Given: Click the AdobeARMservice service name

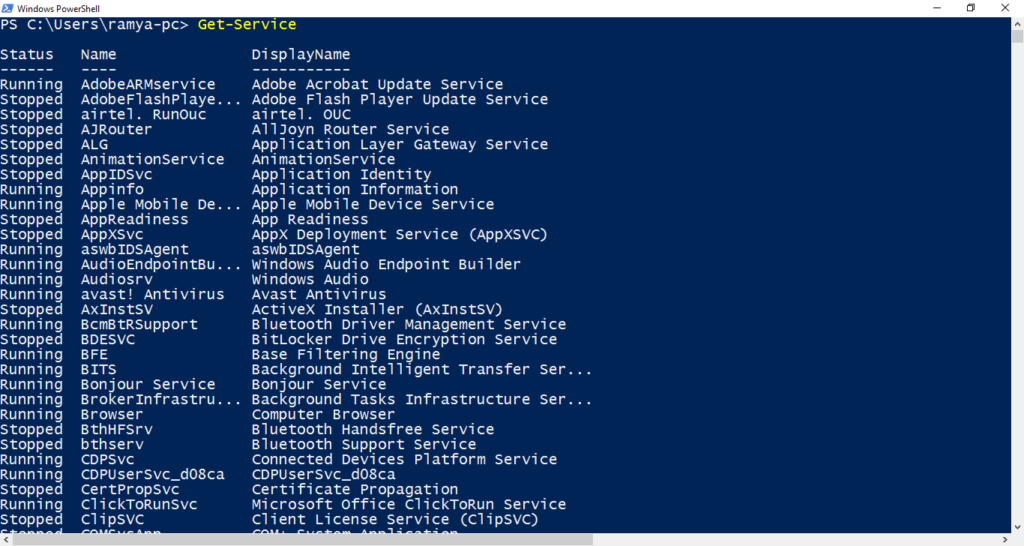Looking at the screenshot, I should (148, 84).
